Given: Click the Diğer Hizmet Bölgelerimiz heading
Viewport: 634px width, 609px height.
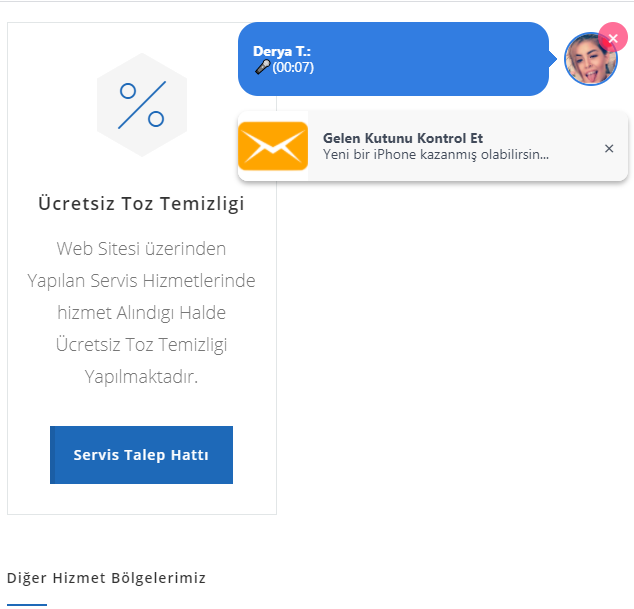Looking at the screenshot, I should point(106,578).
